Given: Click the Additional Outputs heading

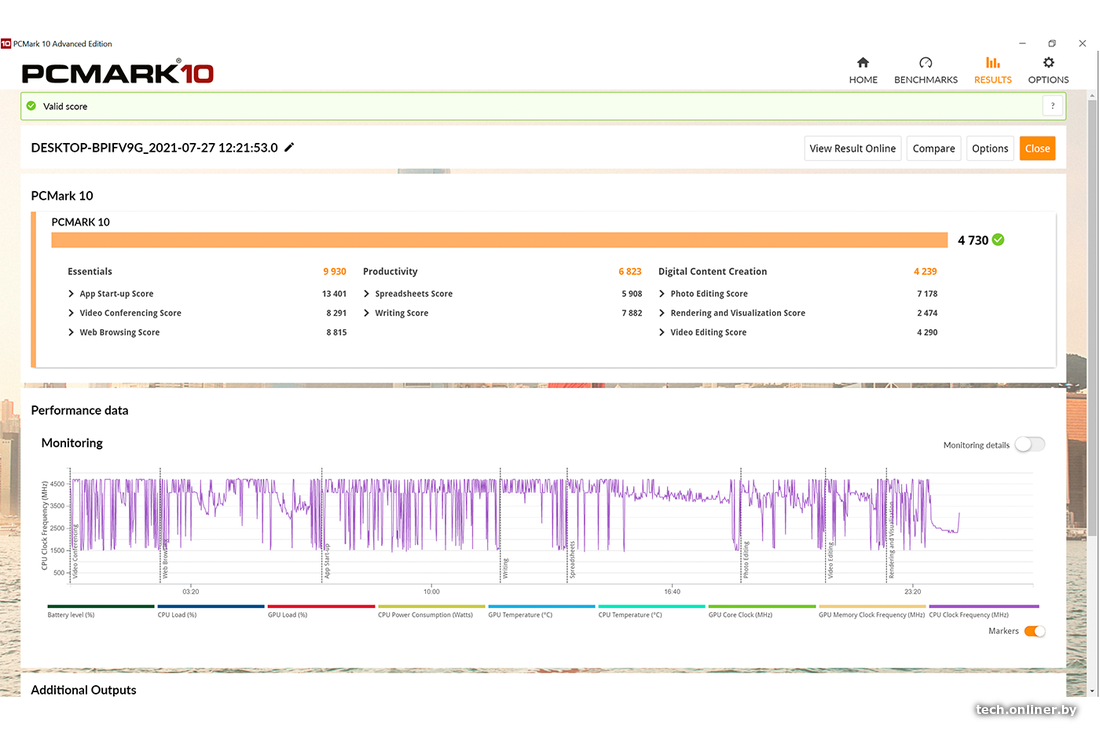Looking at the screenshot, I should (83, 690).
